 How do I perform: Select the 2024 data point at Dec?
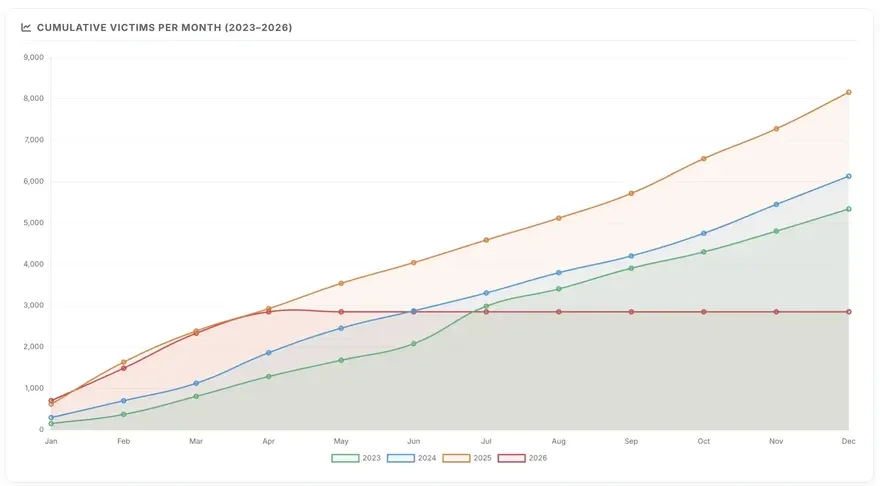[849, 176]
